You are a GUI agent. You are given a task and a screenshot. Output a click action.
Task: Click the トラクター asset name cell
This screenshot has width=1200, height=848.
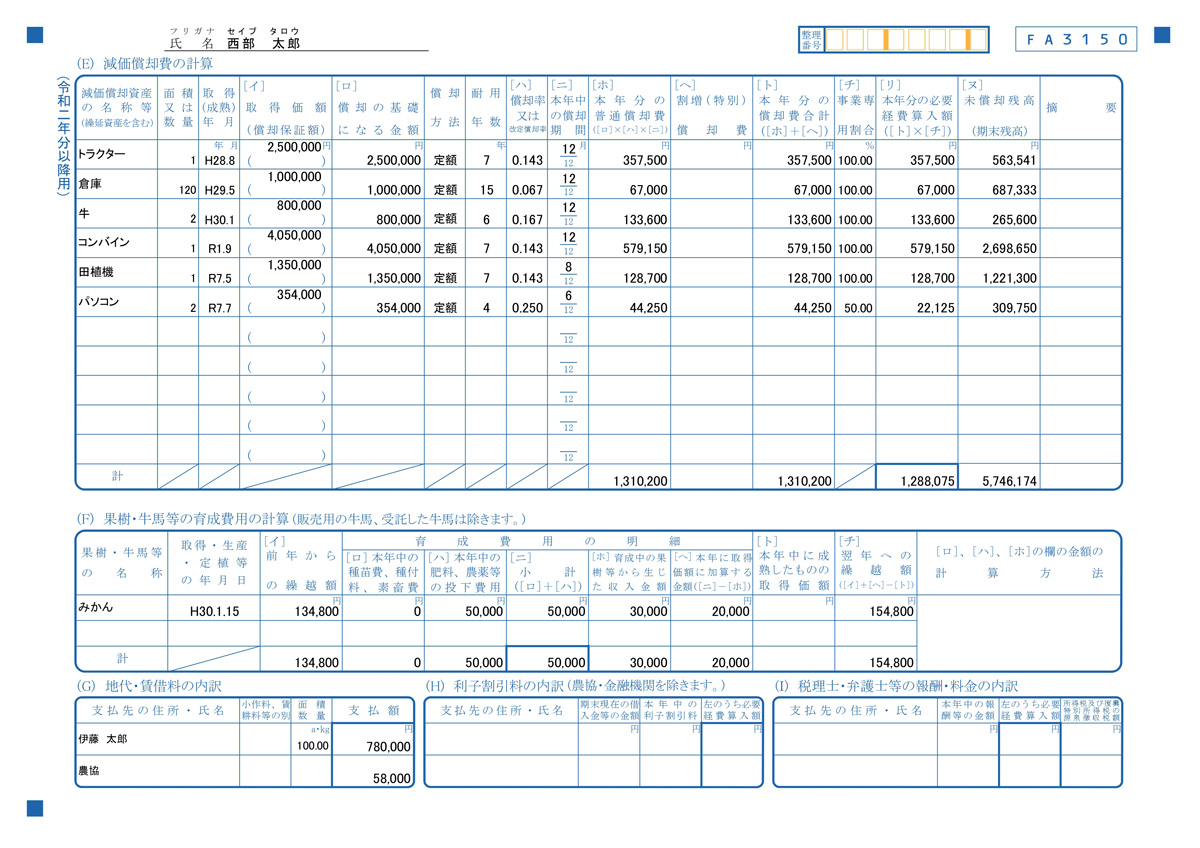(117, 154)
